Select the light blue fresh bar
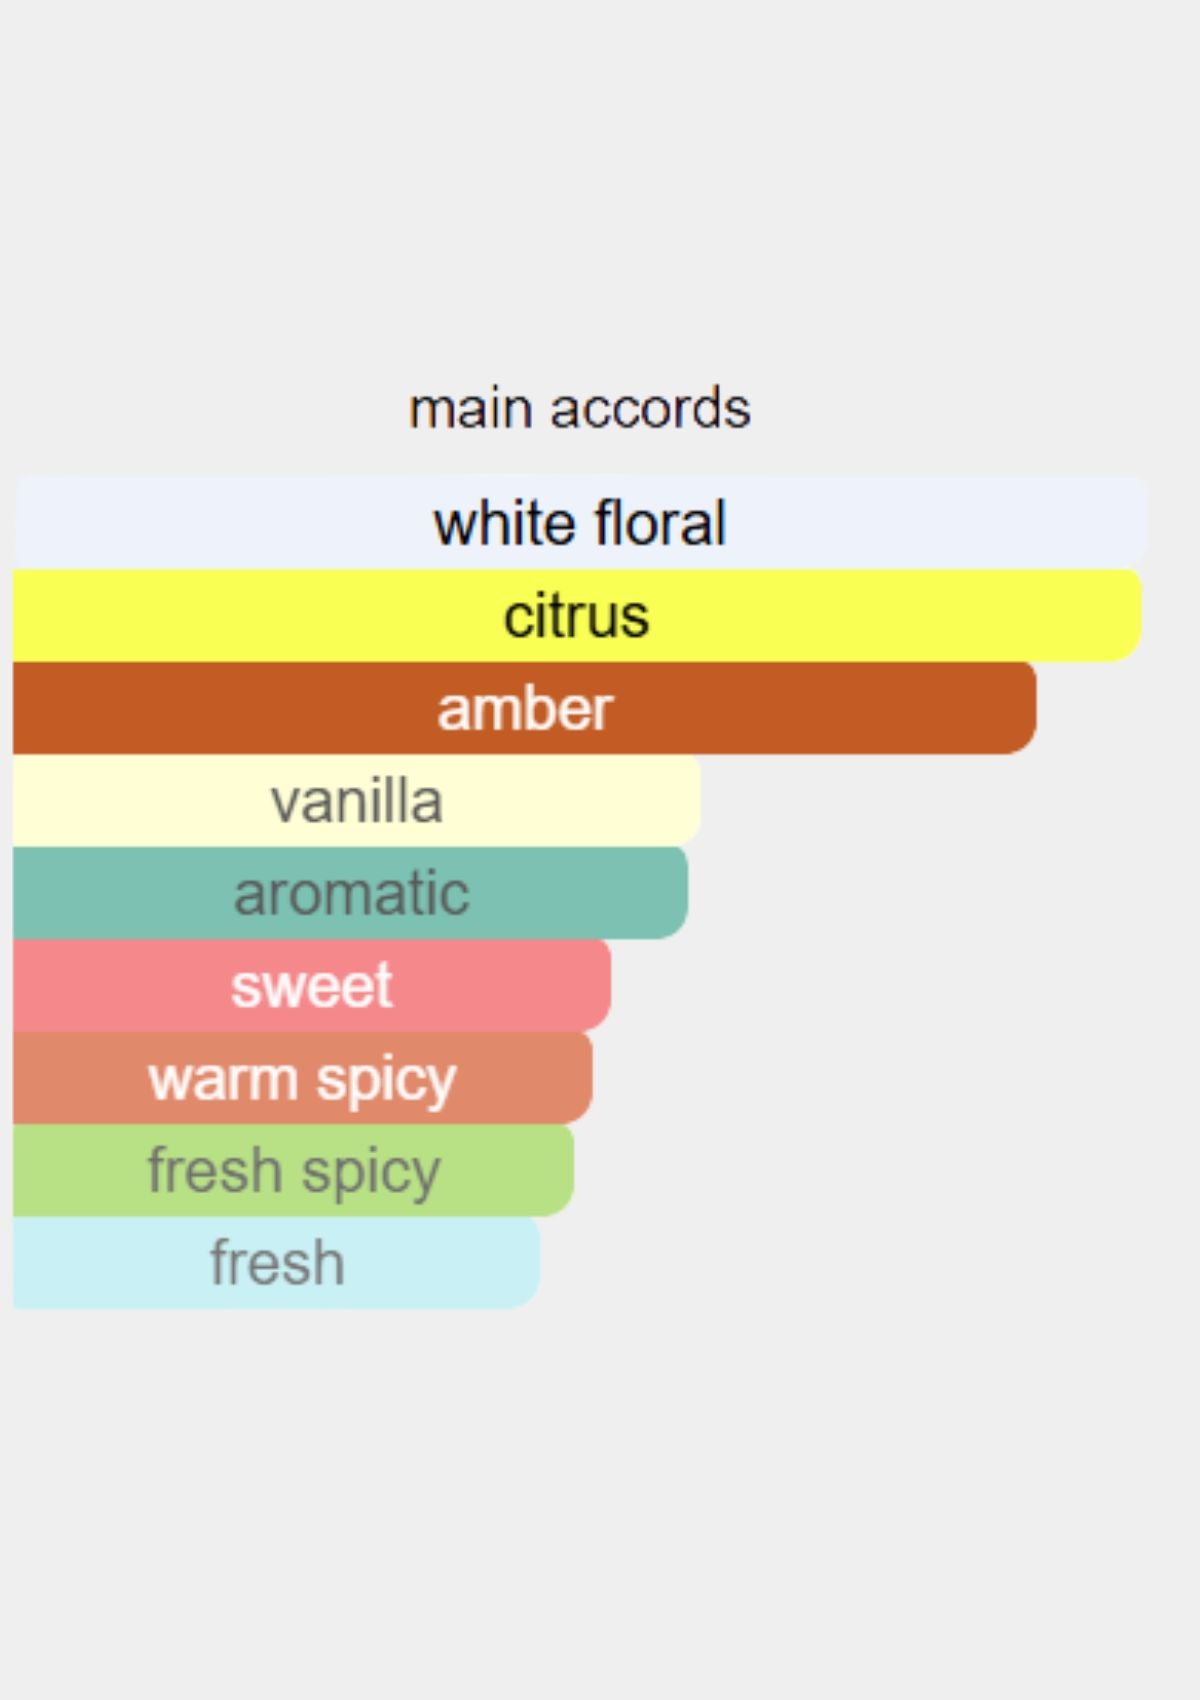Viewport: 1200px width, 1700px height. [x=276, y=1262]
